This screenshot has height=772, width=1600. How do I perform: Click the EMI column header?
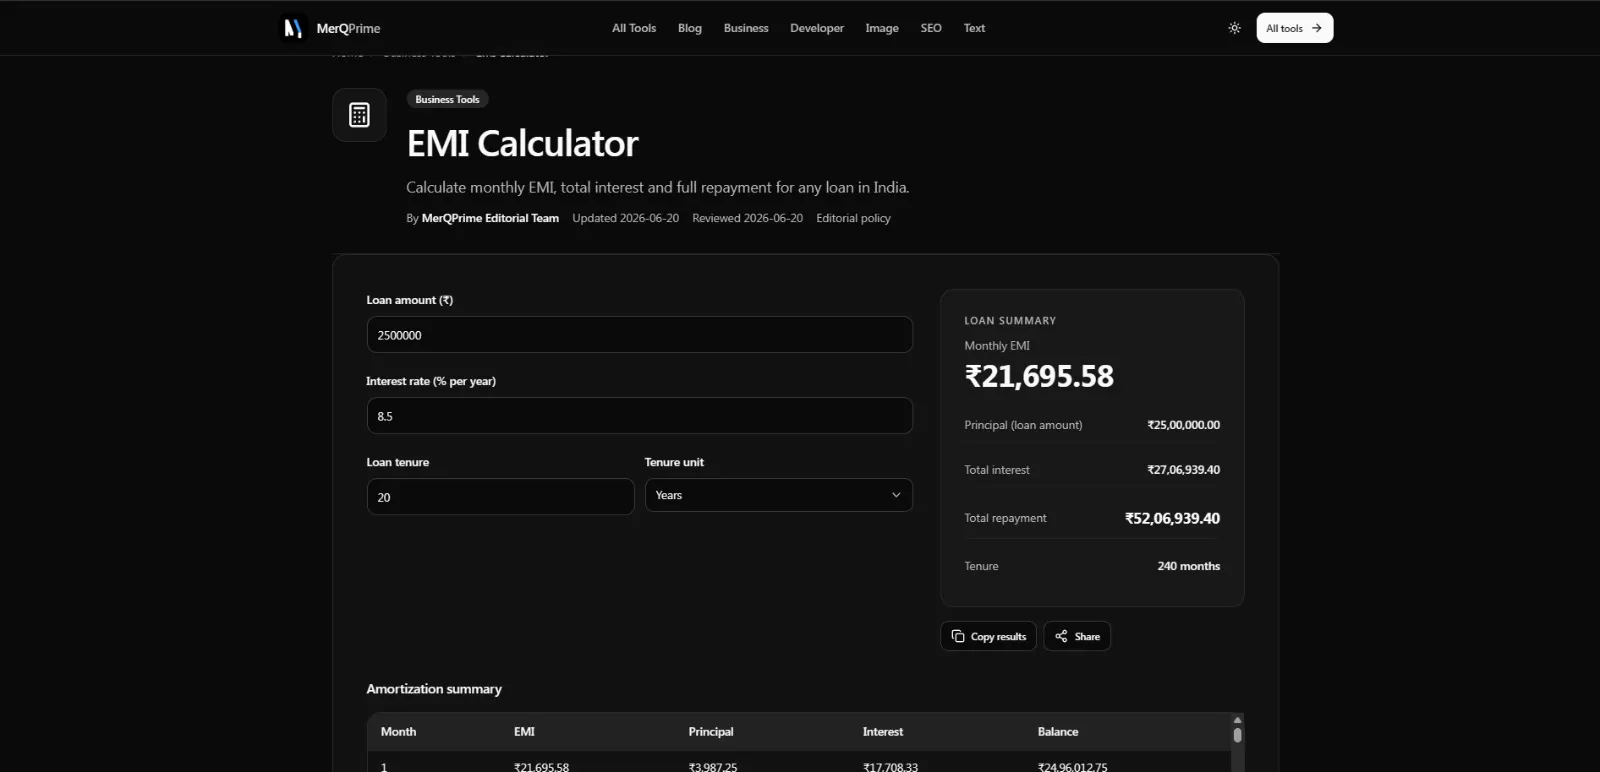tap(524, 732)
